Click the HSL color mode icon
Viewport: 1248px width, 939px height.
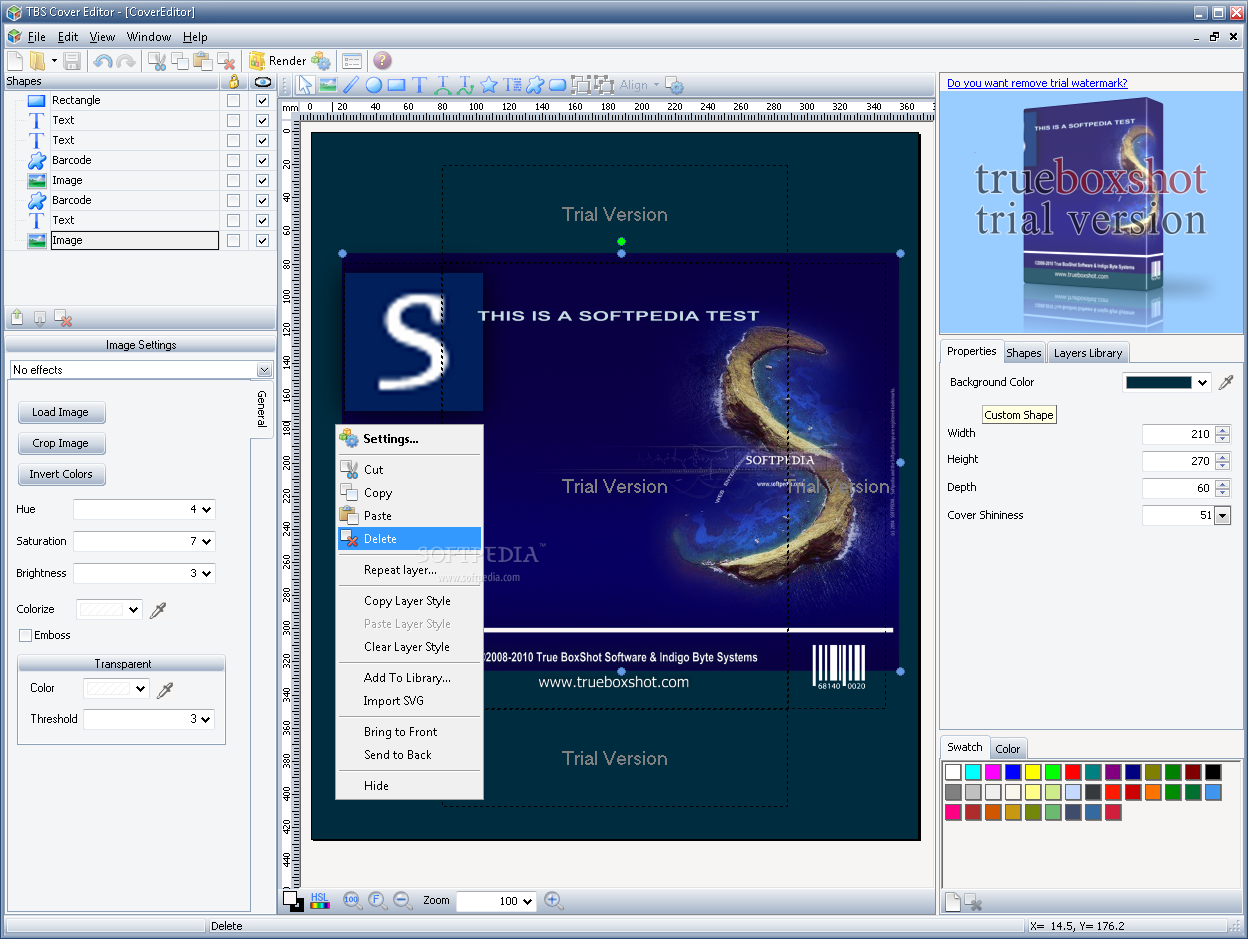point(320,901)
